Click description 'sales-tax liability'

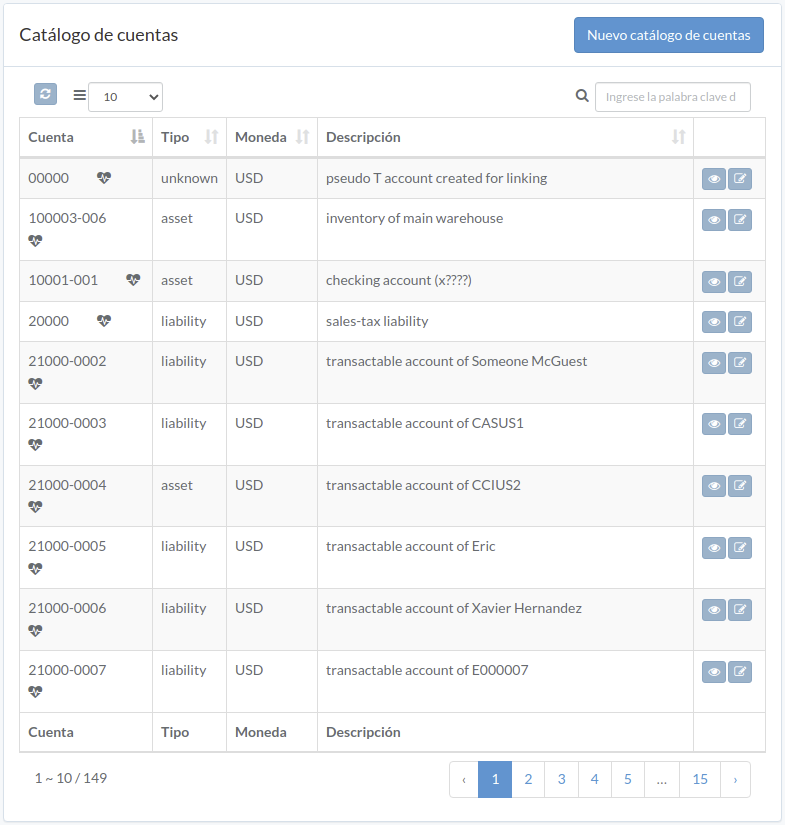377,321
